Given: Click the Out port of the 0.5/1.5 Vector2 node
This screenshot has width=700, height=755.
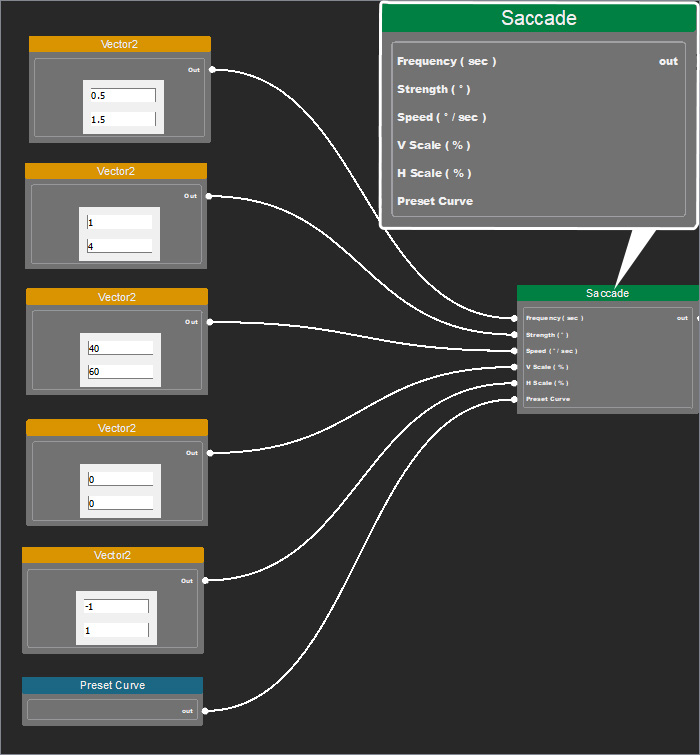Looking at the screenshot, I should pos(212,70).
